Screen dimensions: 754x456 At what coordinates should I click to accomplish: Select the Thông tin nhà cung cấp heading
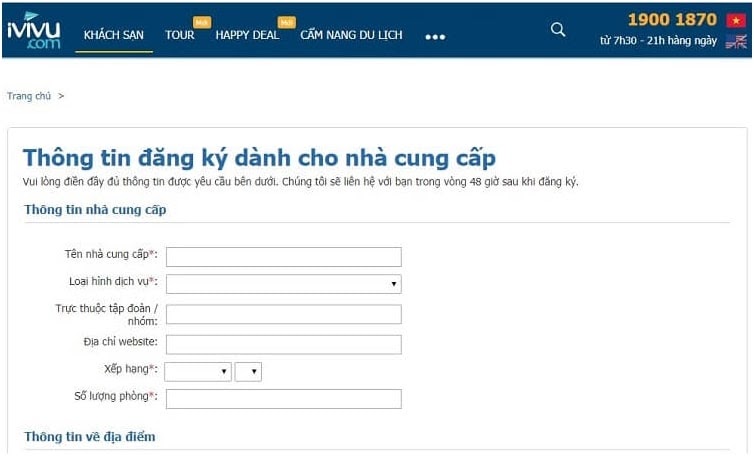(95, 210)
